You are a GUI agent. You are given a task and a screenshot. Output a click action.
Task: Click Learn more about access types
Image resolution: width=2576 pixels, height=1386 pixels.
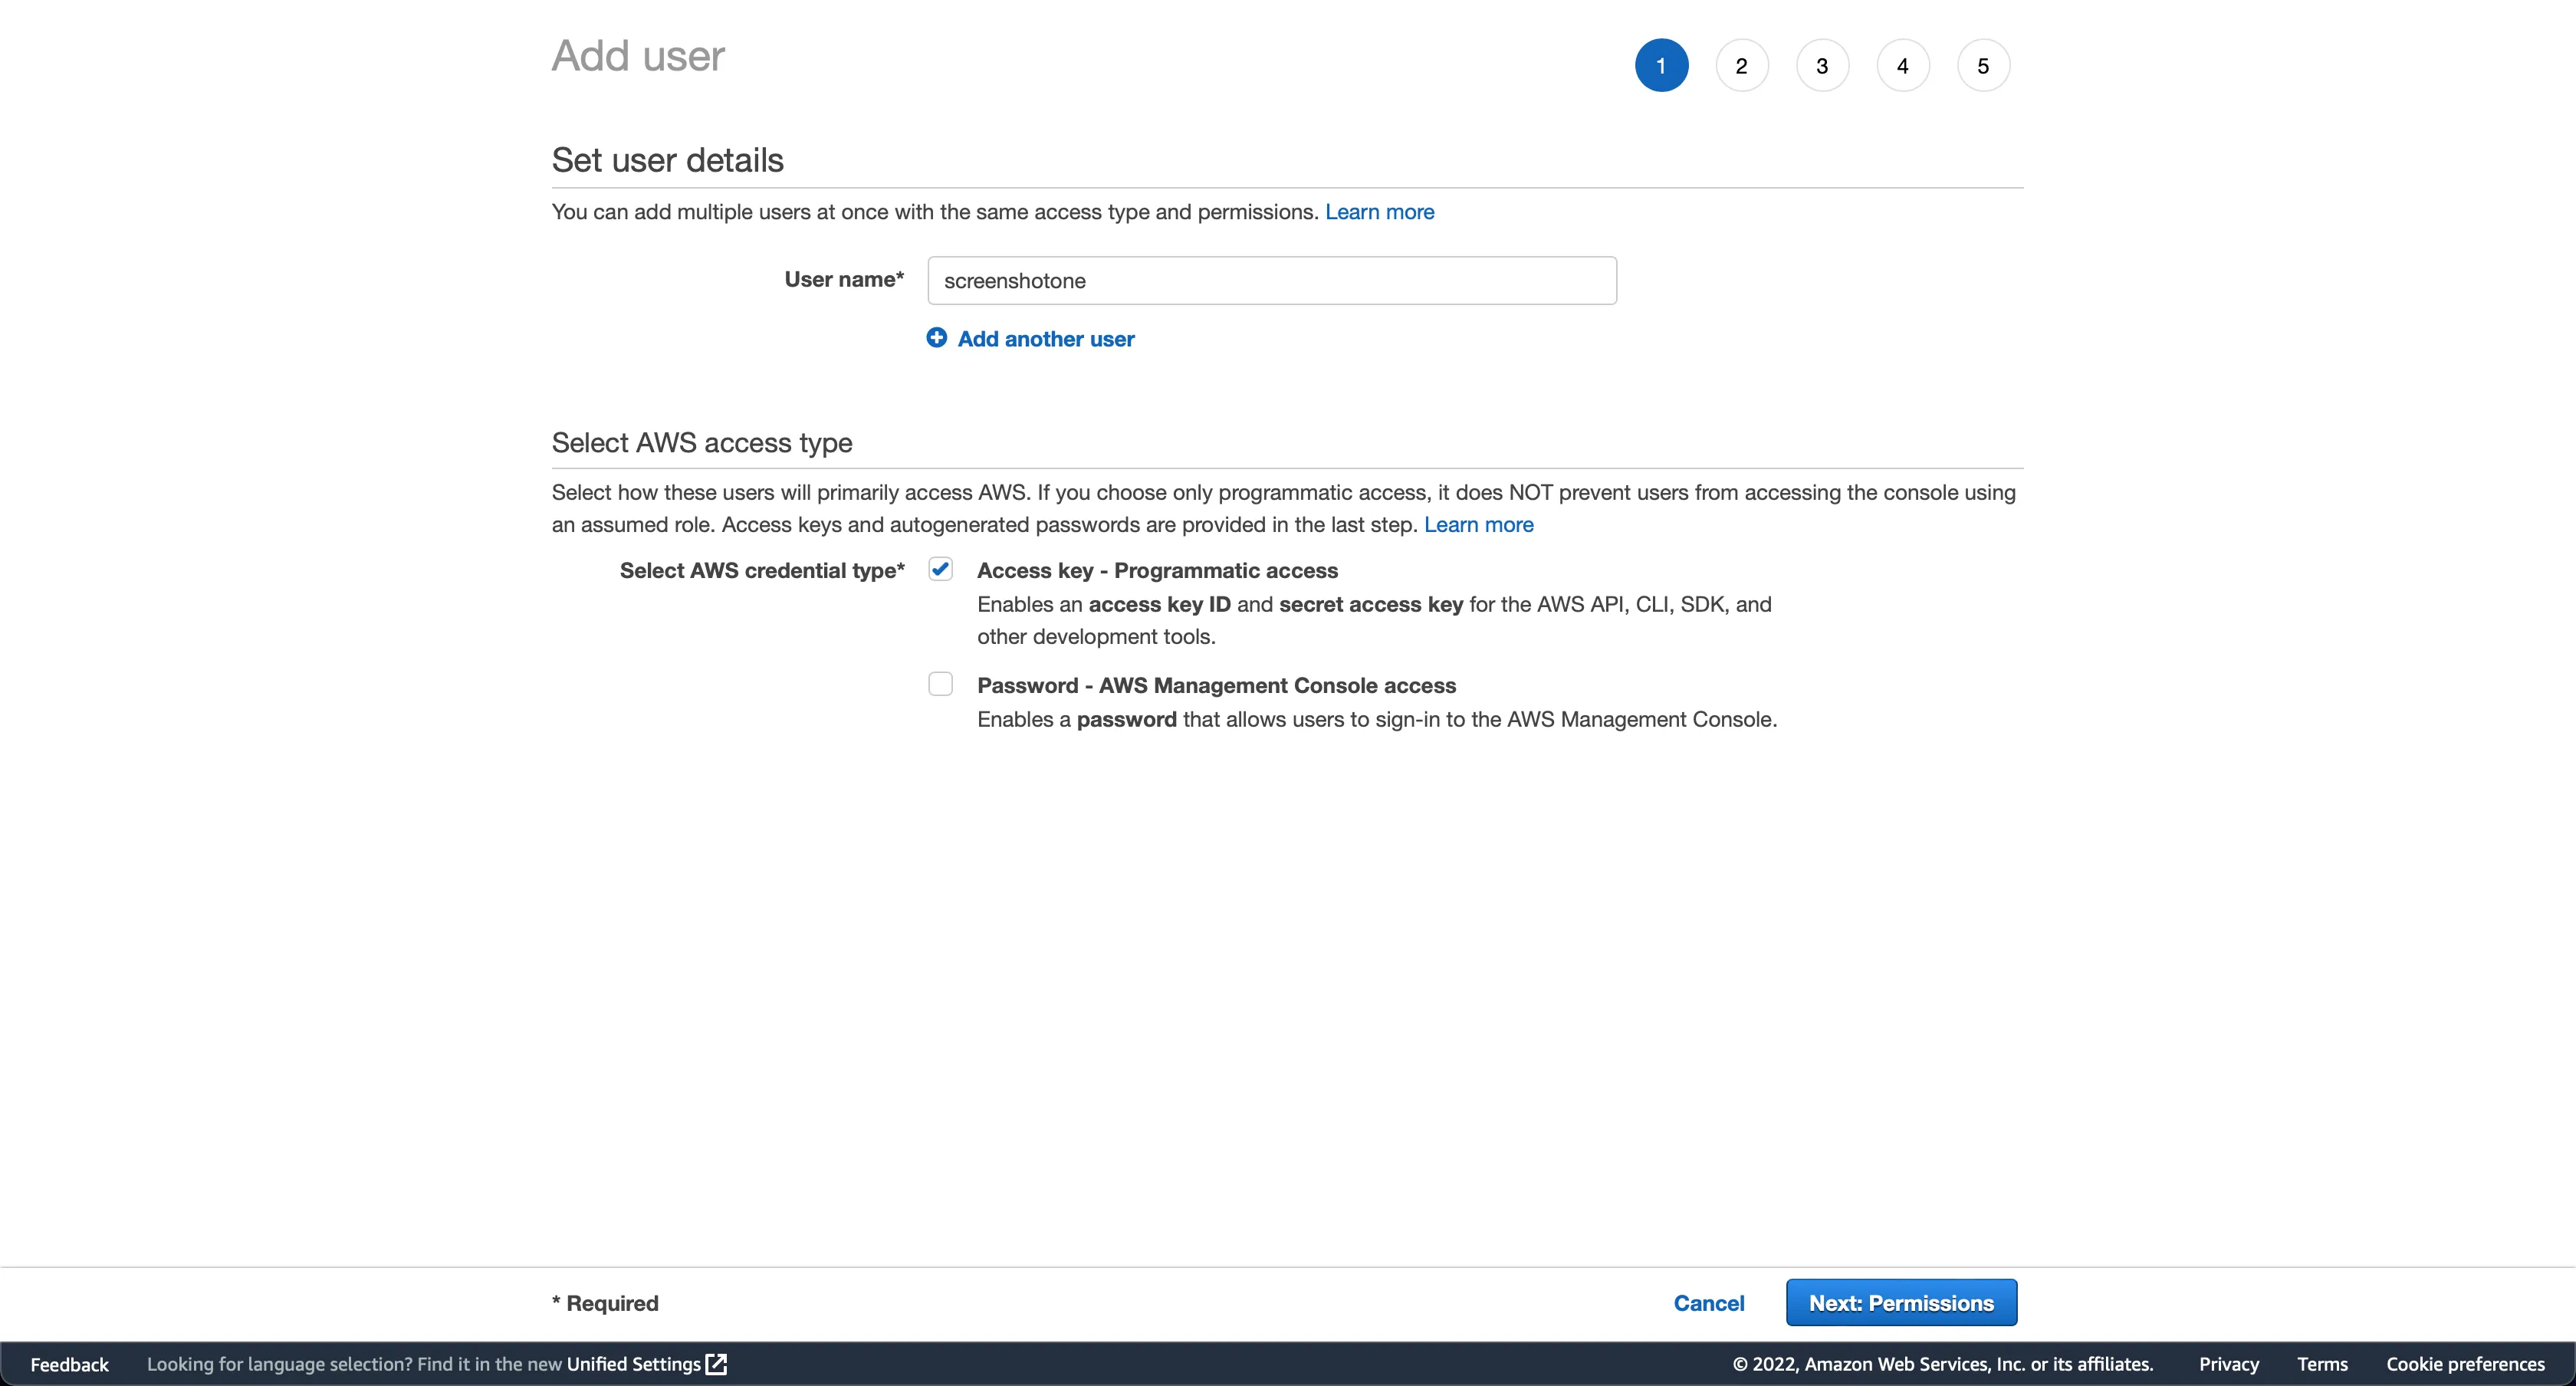coord(1479,524)
